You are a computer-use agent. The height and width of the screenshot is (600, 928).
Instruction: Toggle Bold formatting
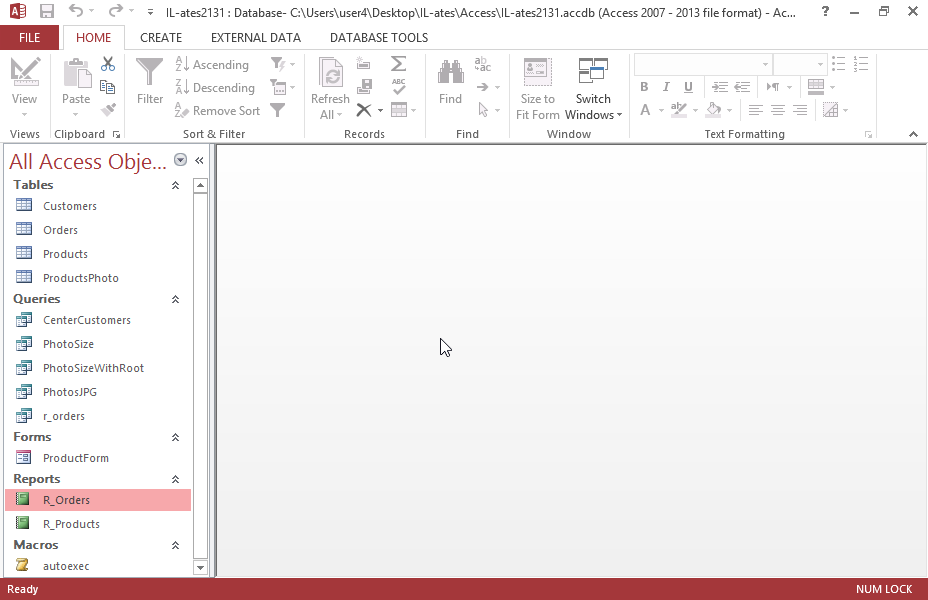[645, 87]
